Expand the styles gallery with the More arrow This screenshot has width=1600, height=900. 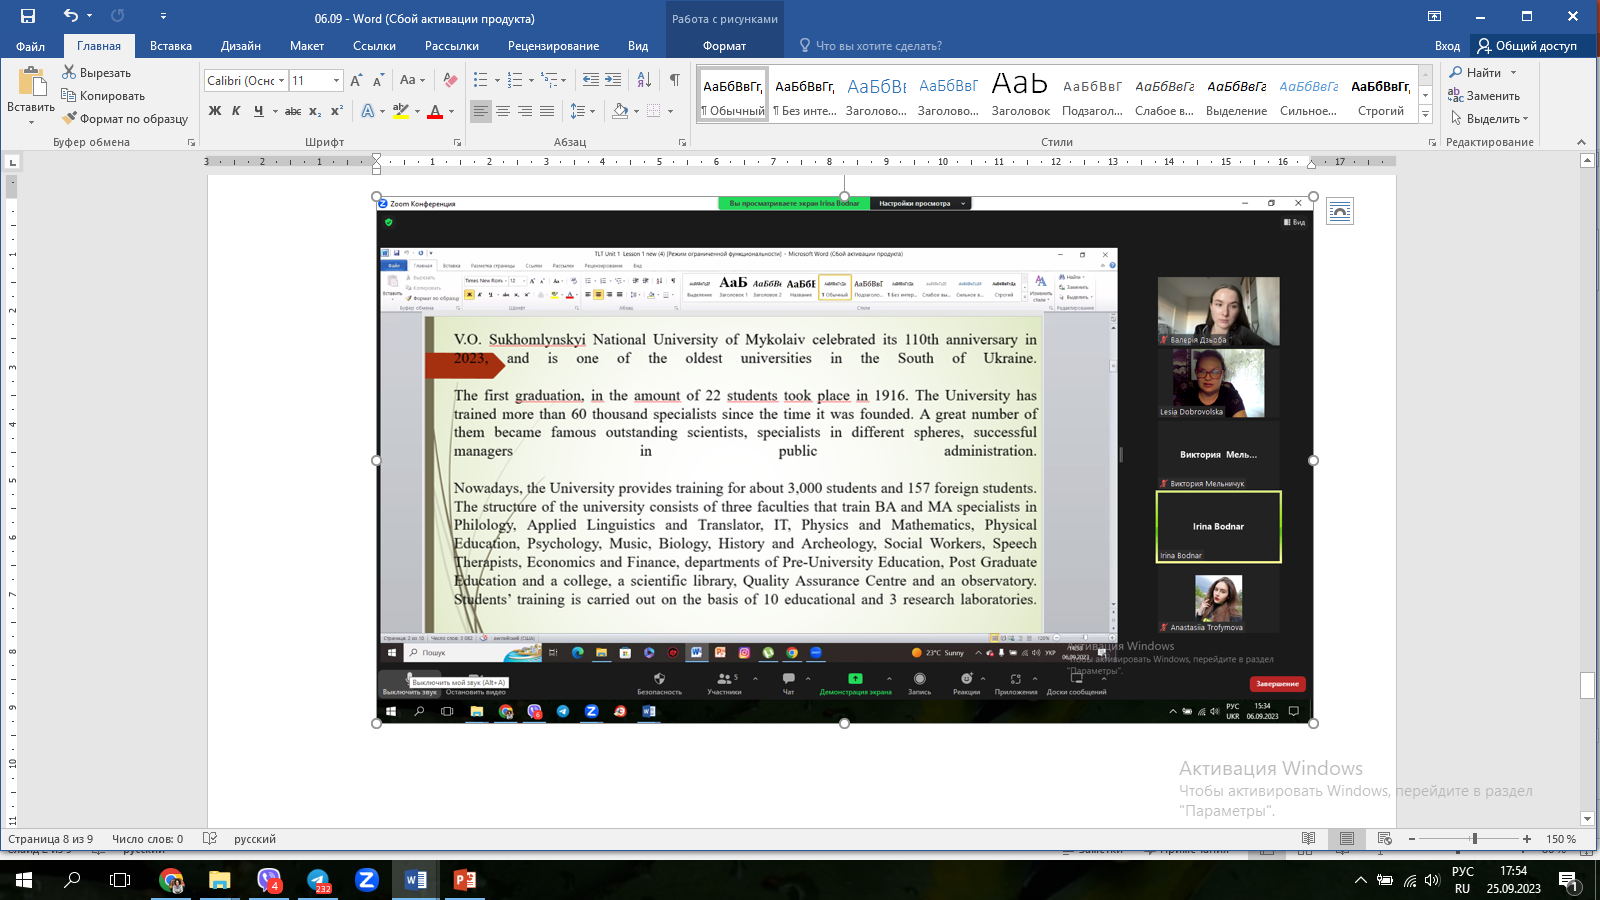1425,114
